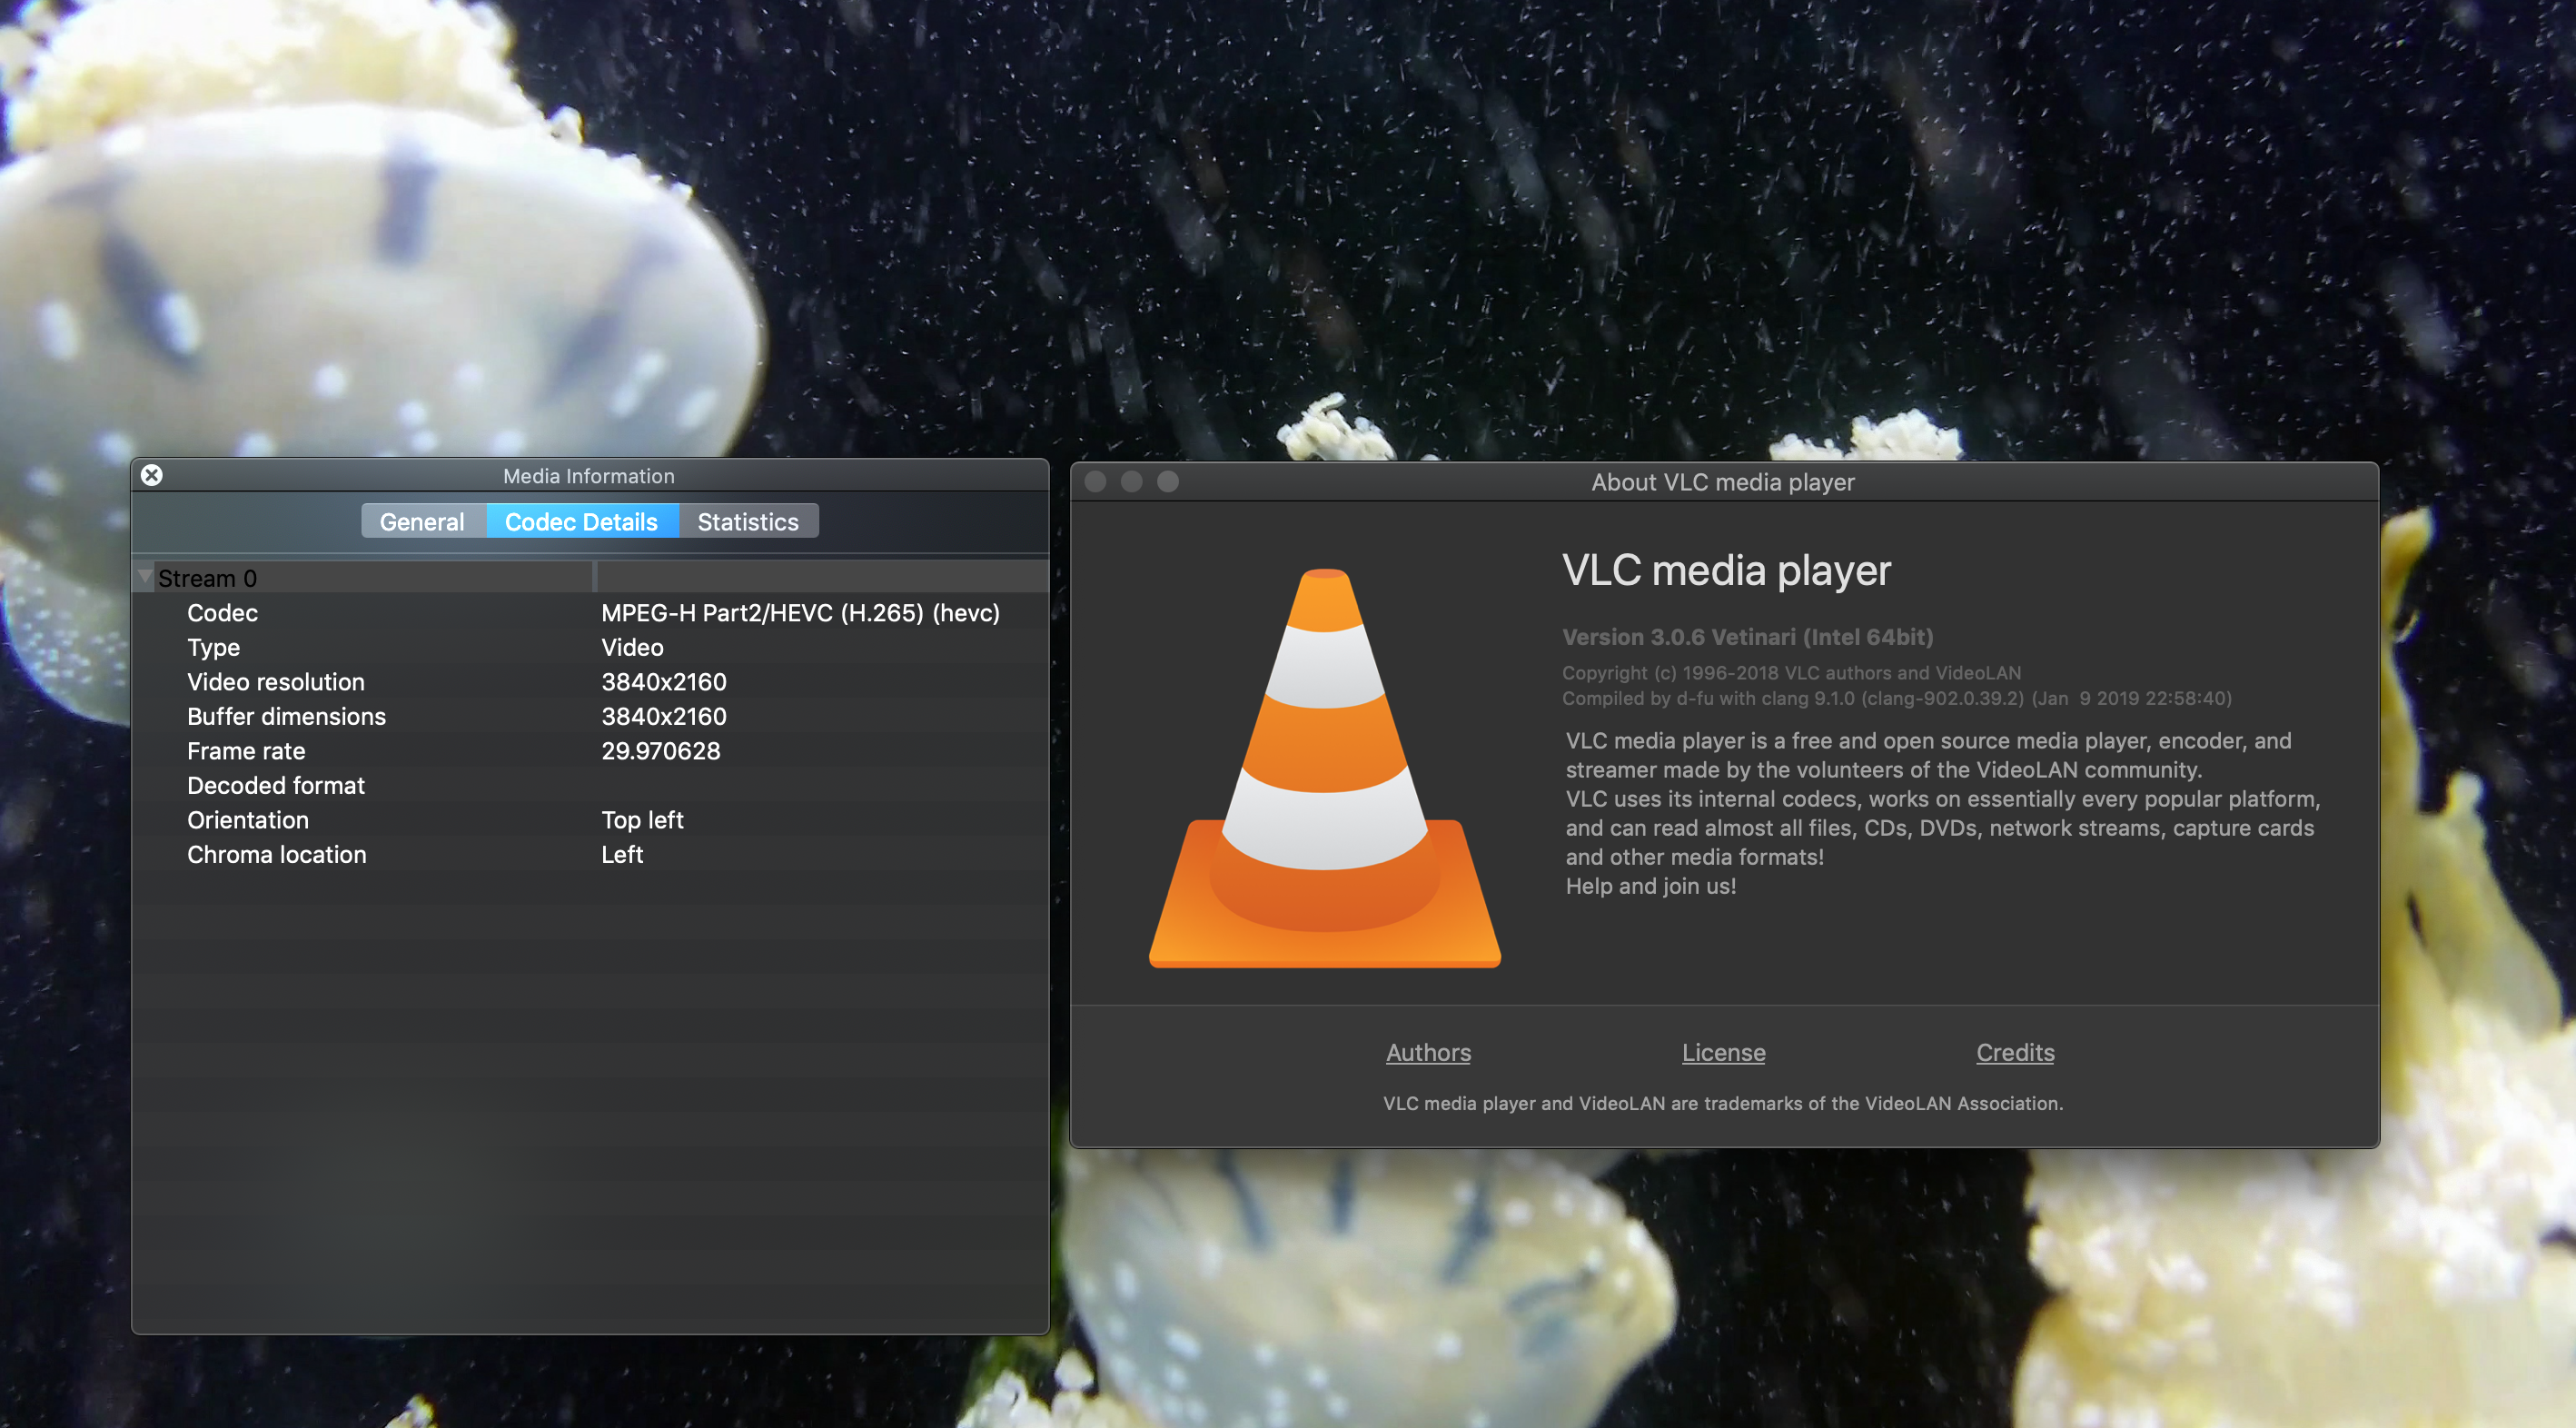
Task: Select the Frame rate row
Action: (x=590, y=751)
